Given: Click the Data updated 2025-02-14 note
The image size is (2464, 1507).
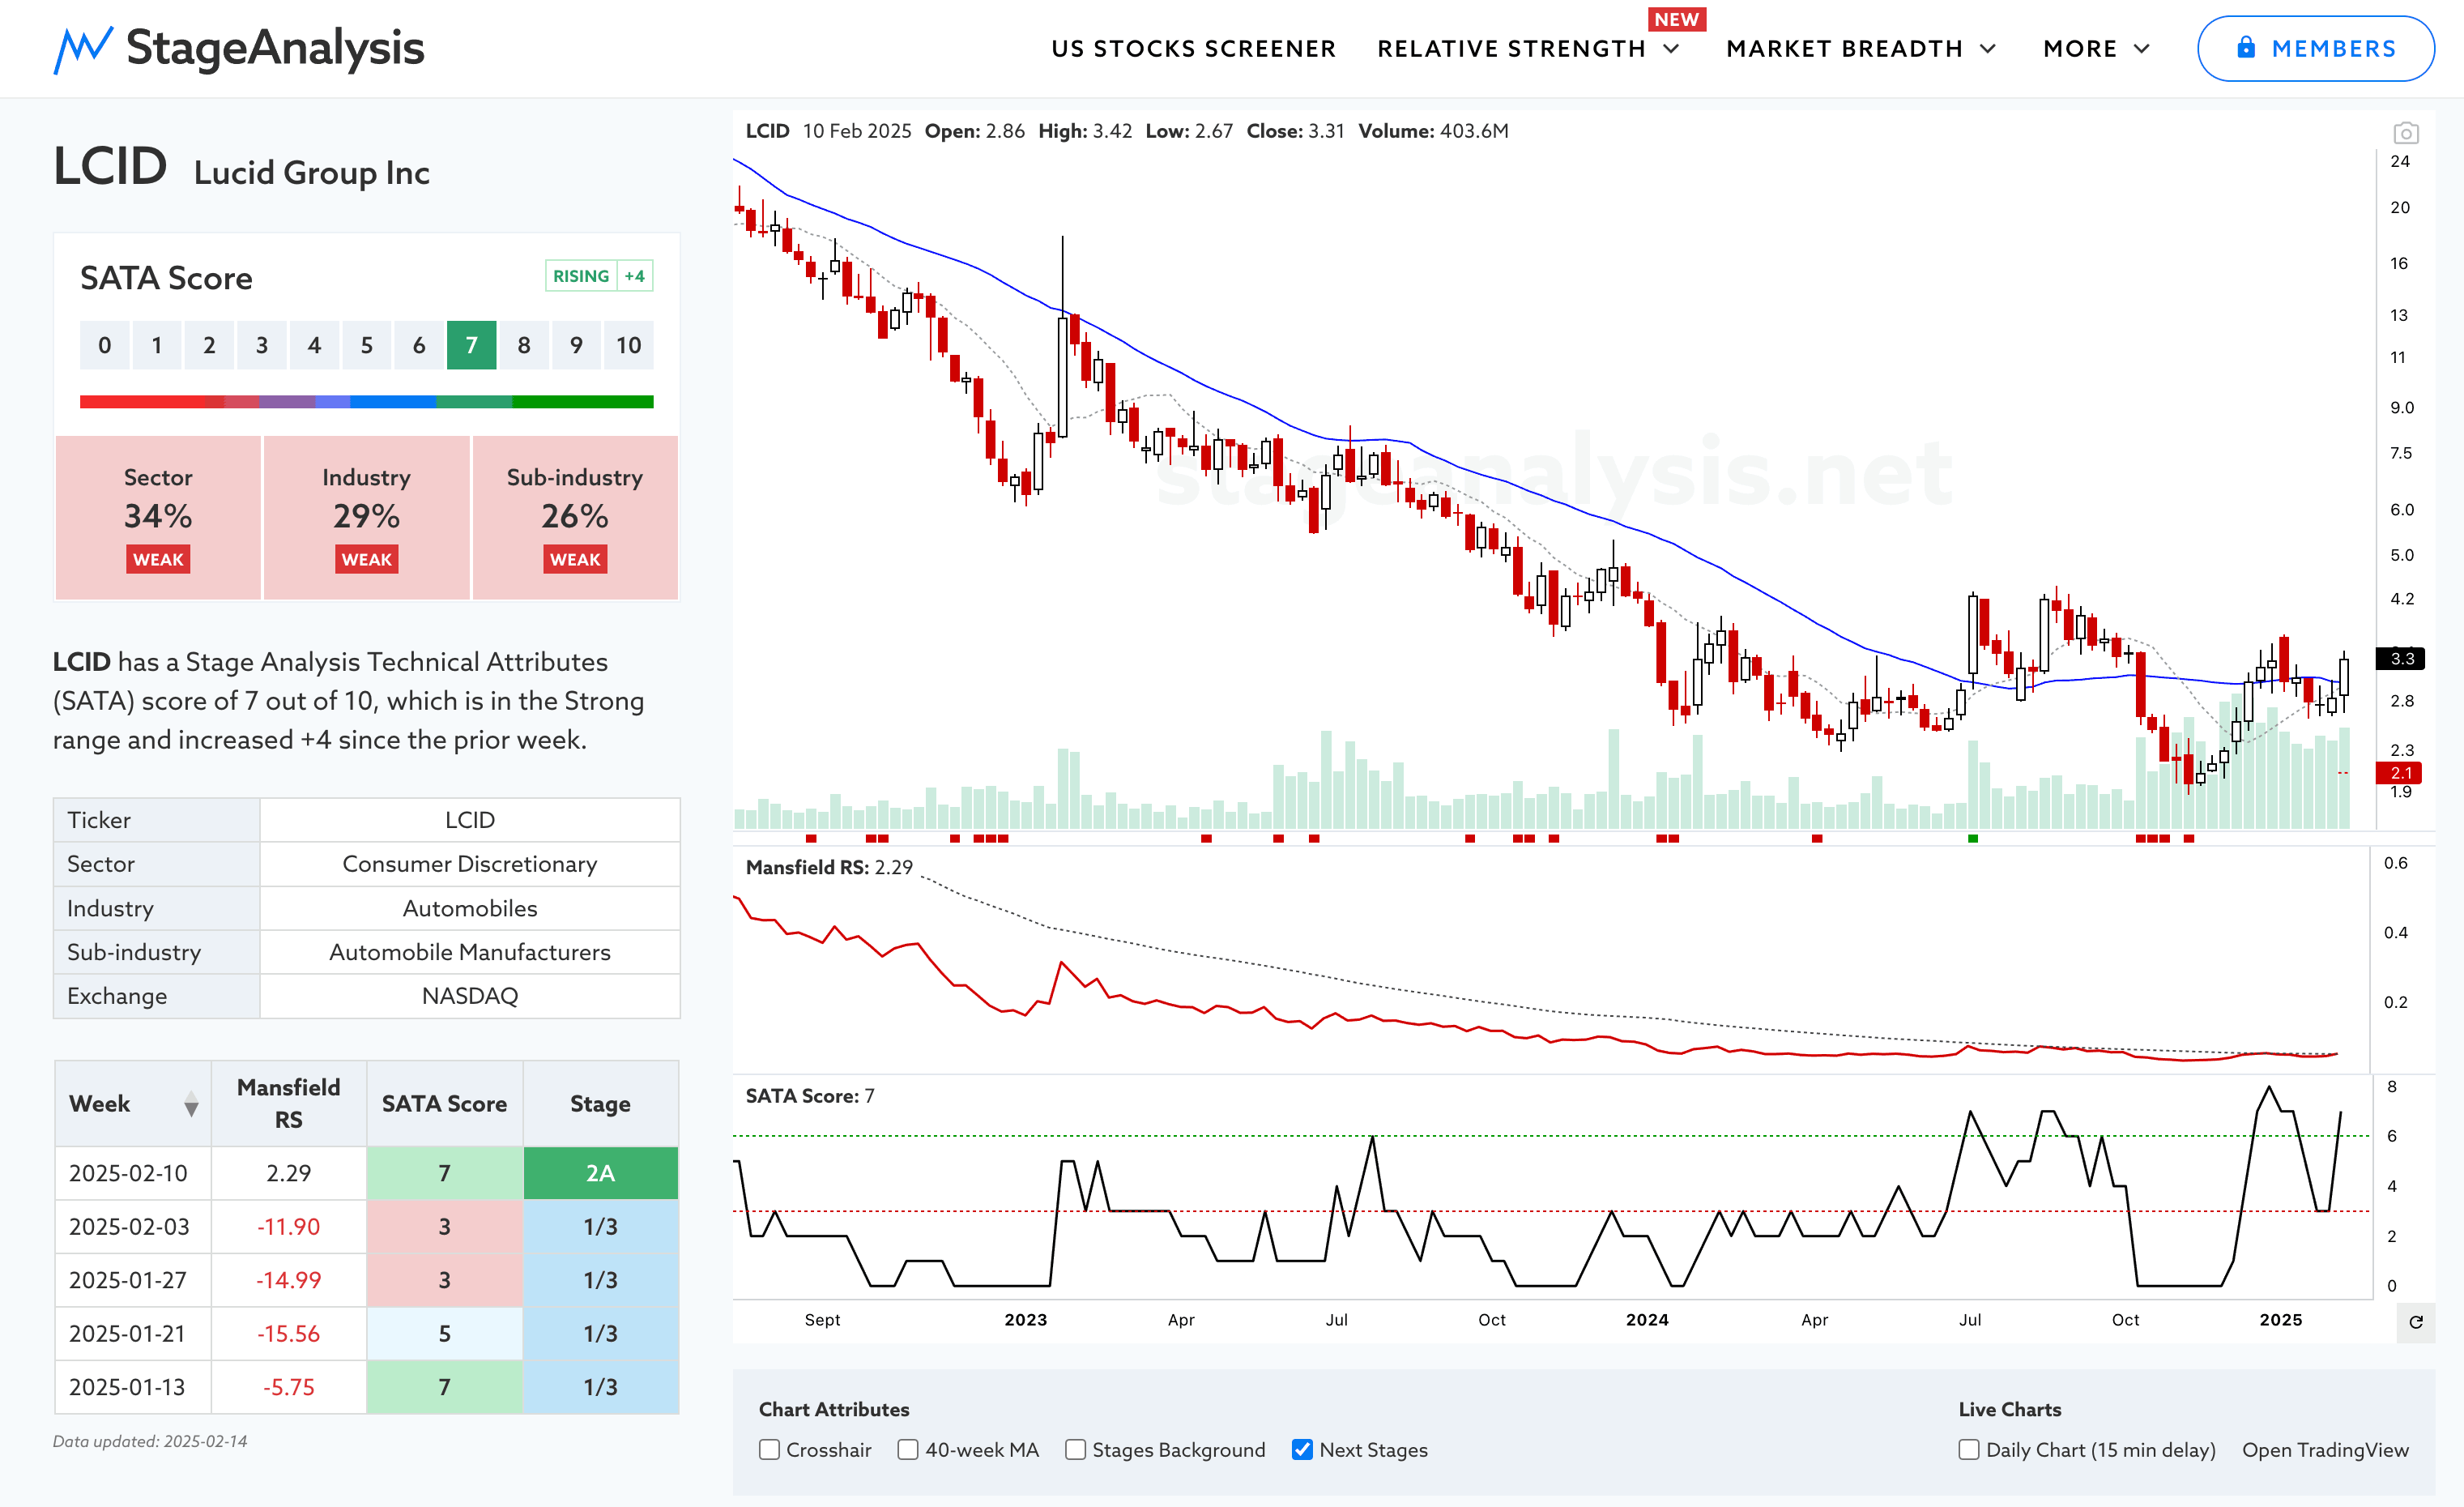Looking at the screenshot, I should 150,1441.
